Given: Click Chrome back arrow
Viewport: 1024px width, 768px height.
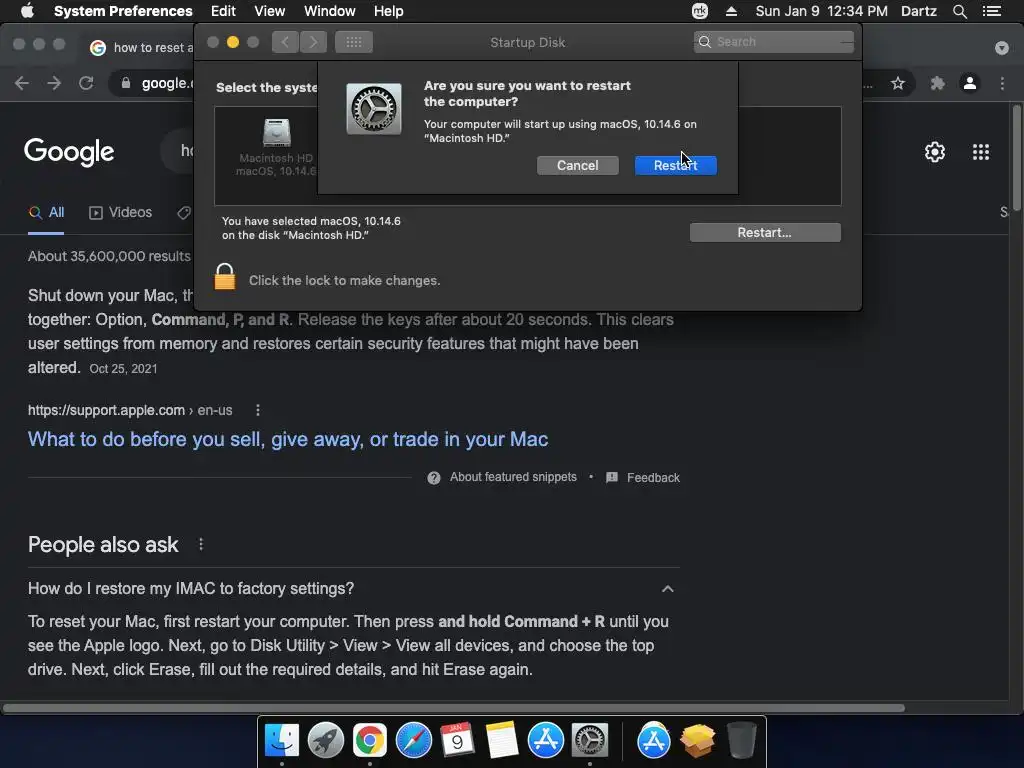Looking at the screenshot, I should [22, 83].
